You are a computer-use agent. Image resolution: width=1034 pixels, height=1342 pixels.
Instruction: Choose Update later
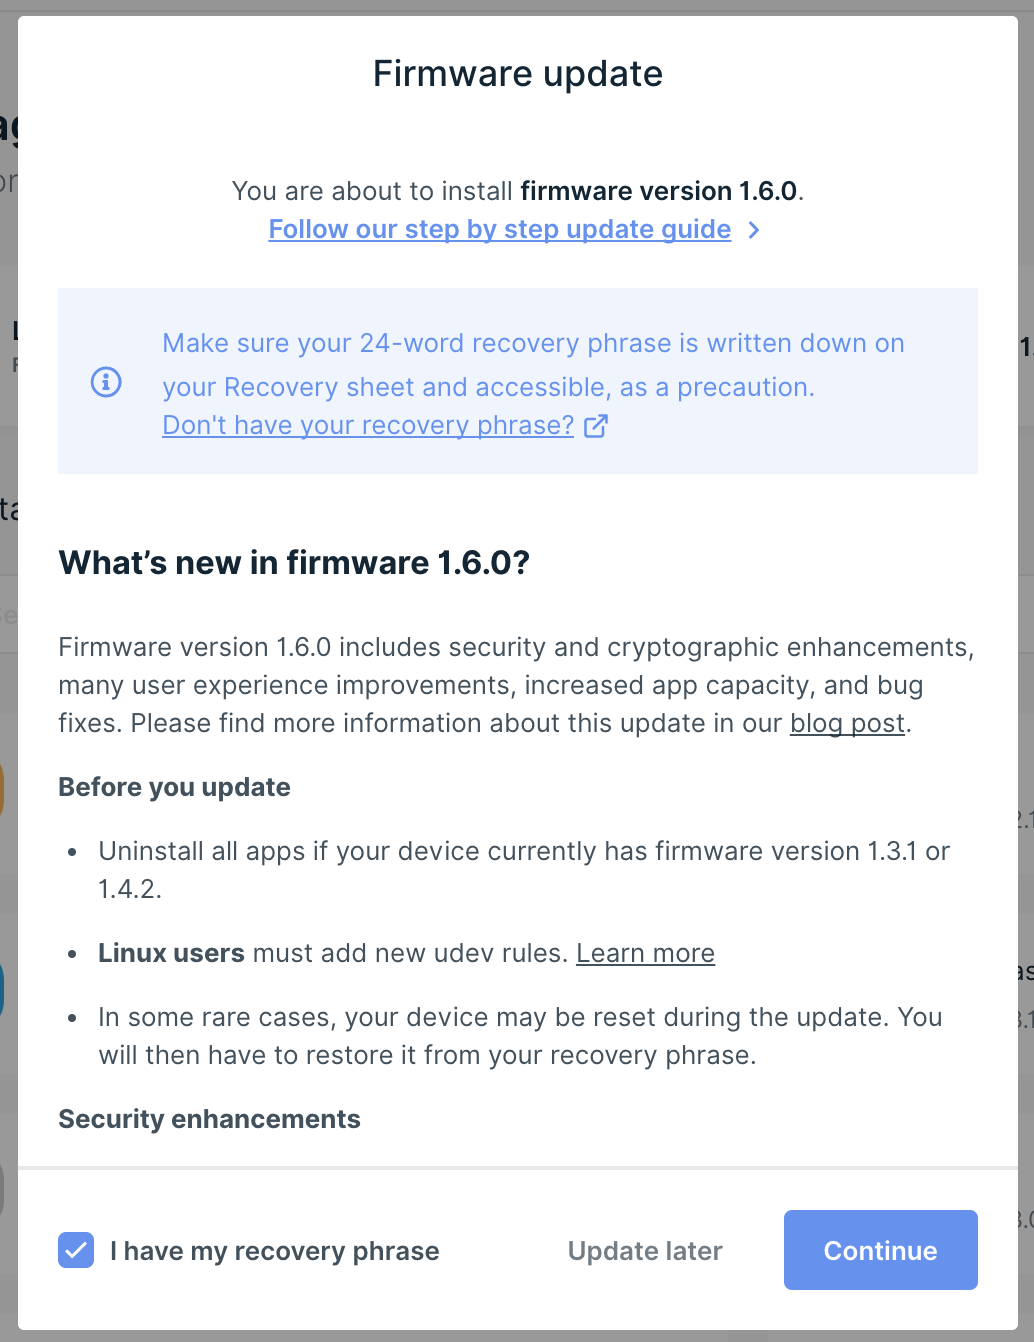pos(645,1251)
